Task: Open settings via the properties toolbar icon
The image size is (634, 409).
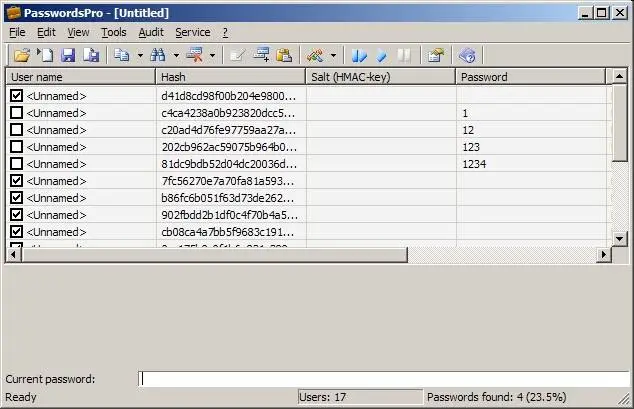Action: click(435, 55)
